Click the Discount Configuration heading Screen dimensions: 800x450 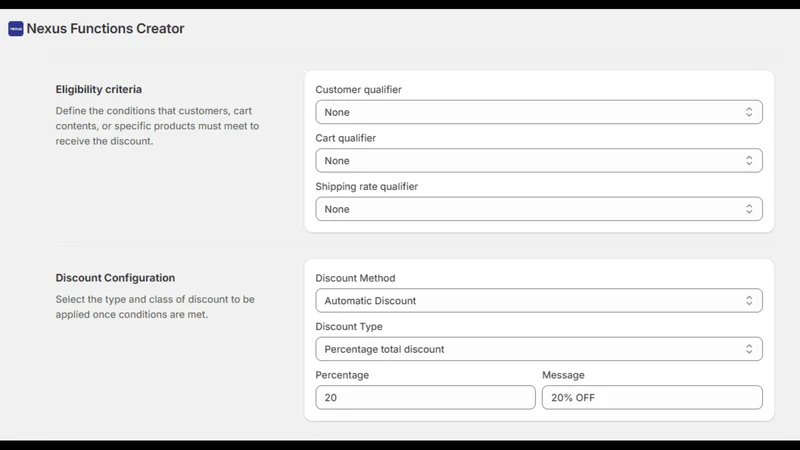(x=115, y=278)
